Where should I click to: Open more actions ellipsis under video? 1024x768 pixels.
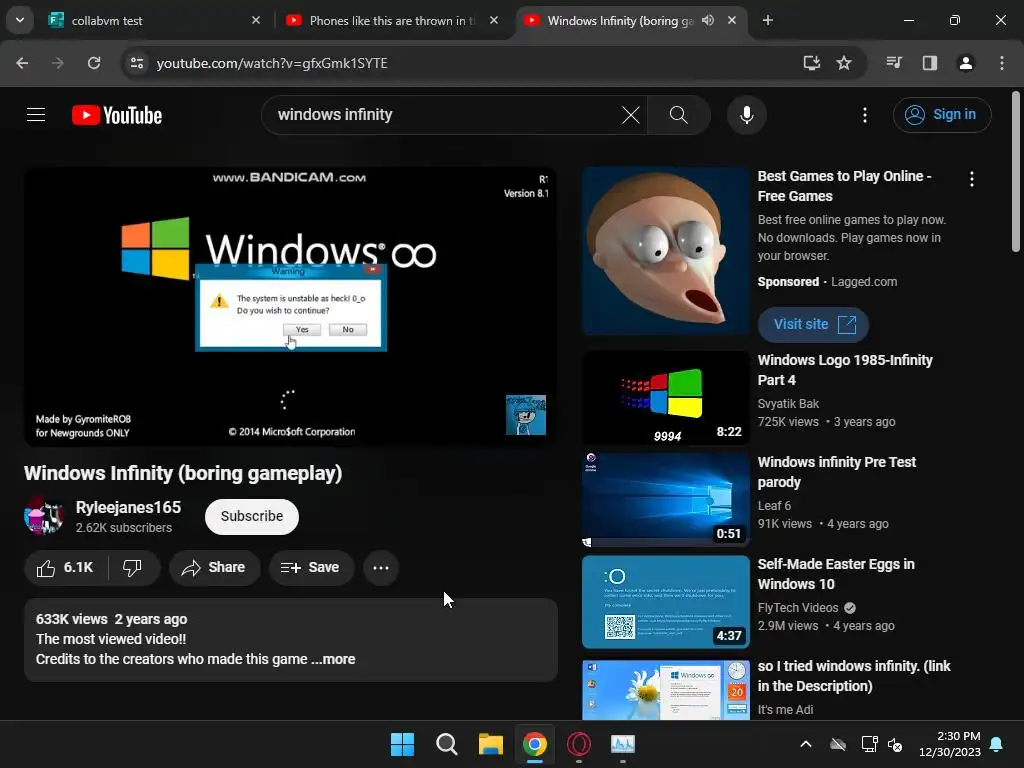pyautogui.click(x=381, y=568)
